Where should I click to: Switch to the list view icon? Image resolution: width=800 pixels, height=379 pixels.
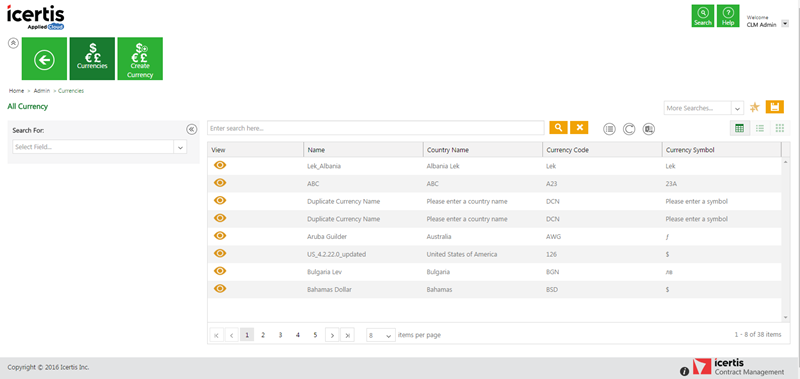click(760, 129)
